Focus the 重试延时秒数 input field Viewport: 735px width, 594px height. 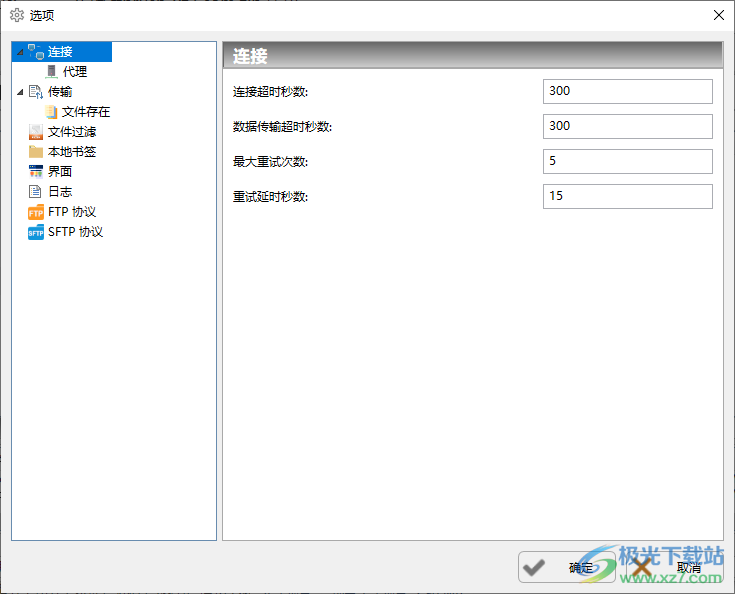[x=628, y=196]
